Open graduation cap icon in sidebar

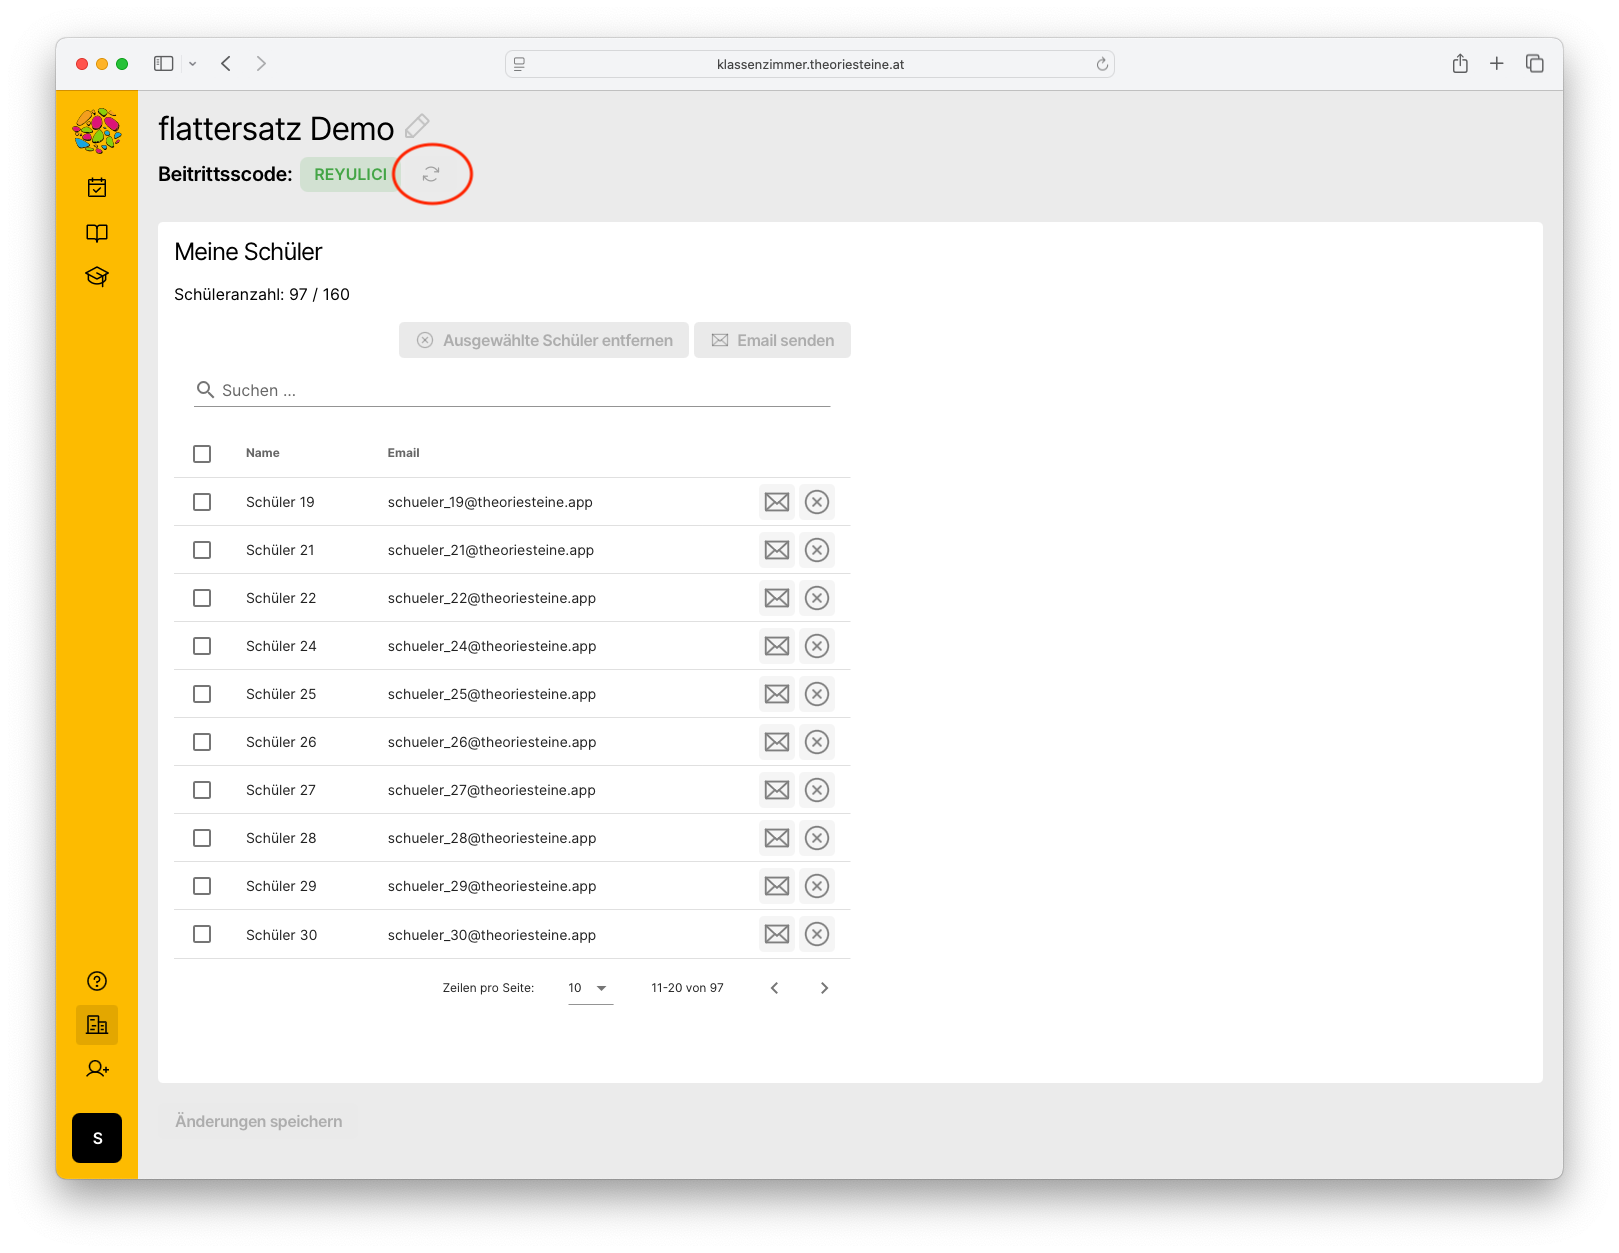tap(97, 277)
